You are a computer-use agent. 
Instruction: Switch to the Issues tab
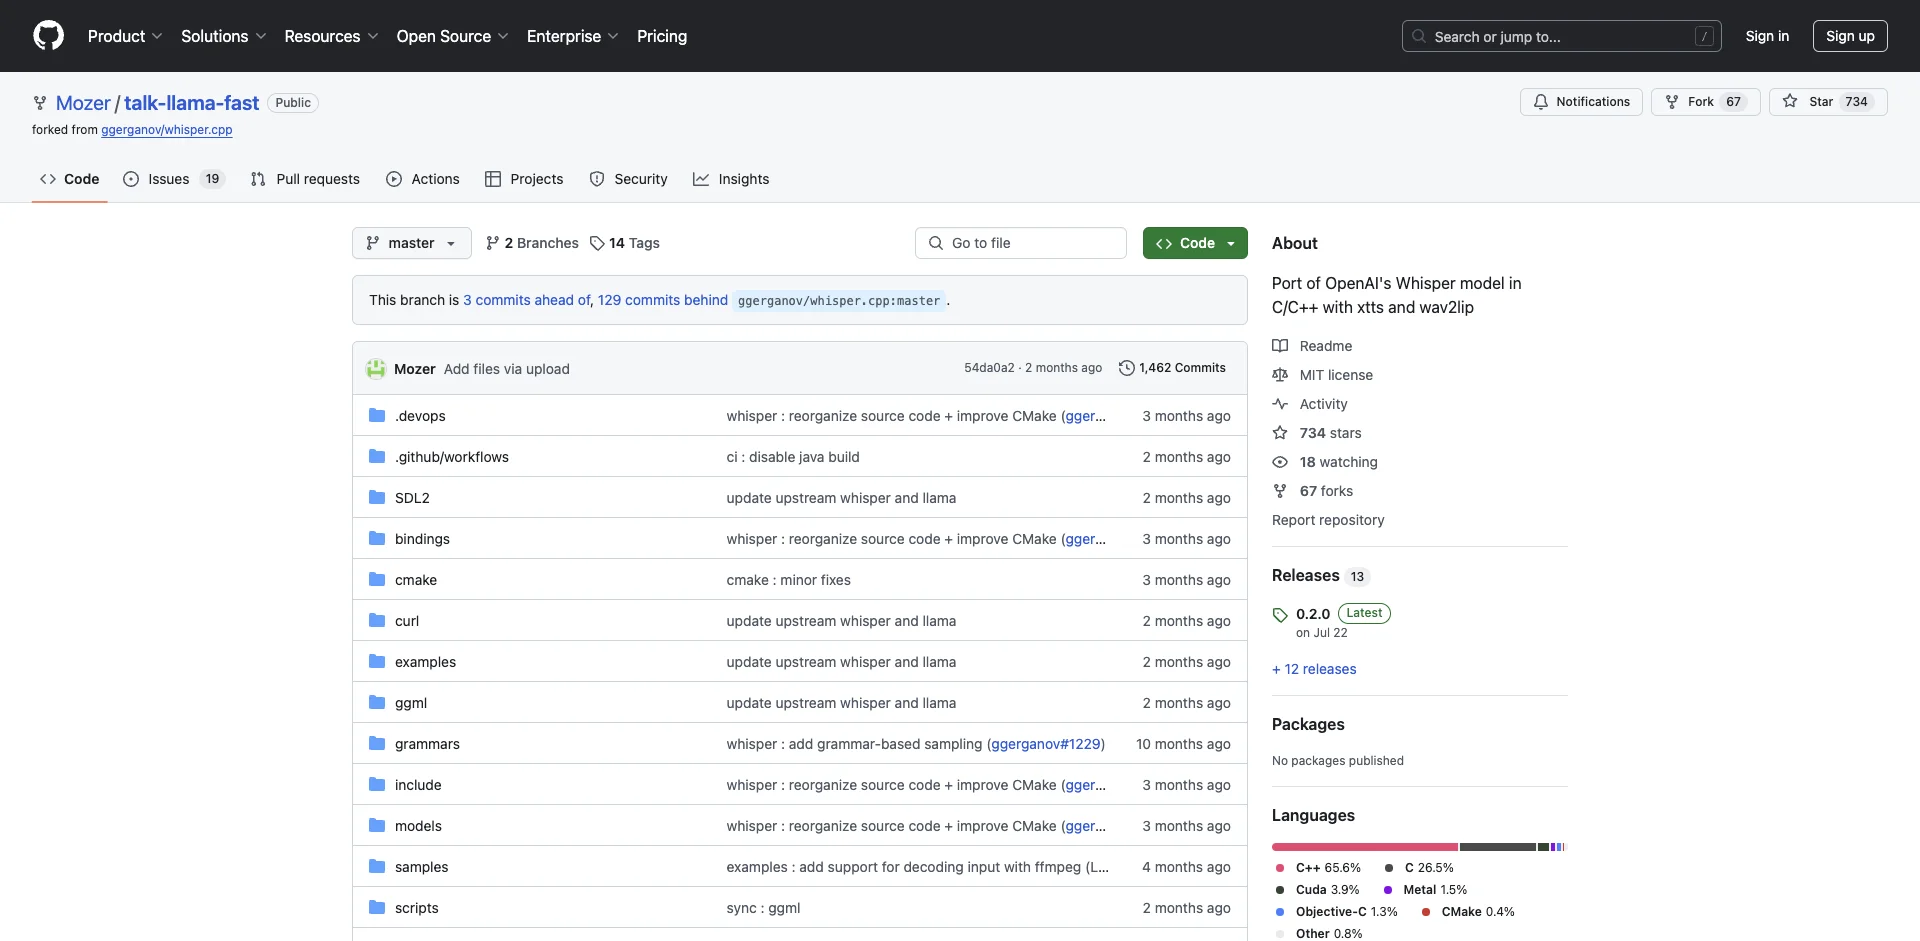174,179
